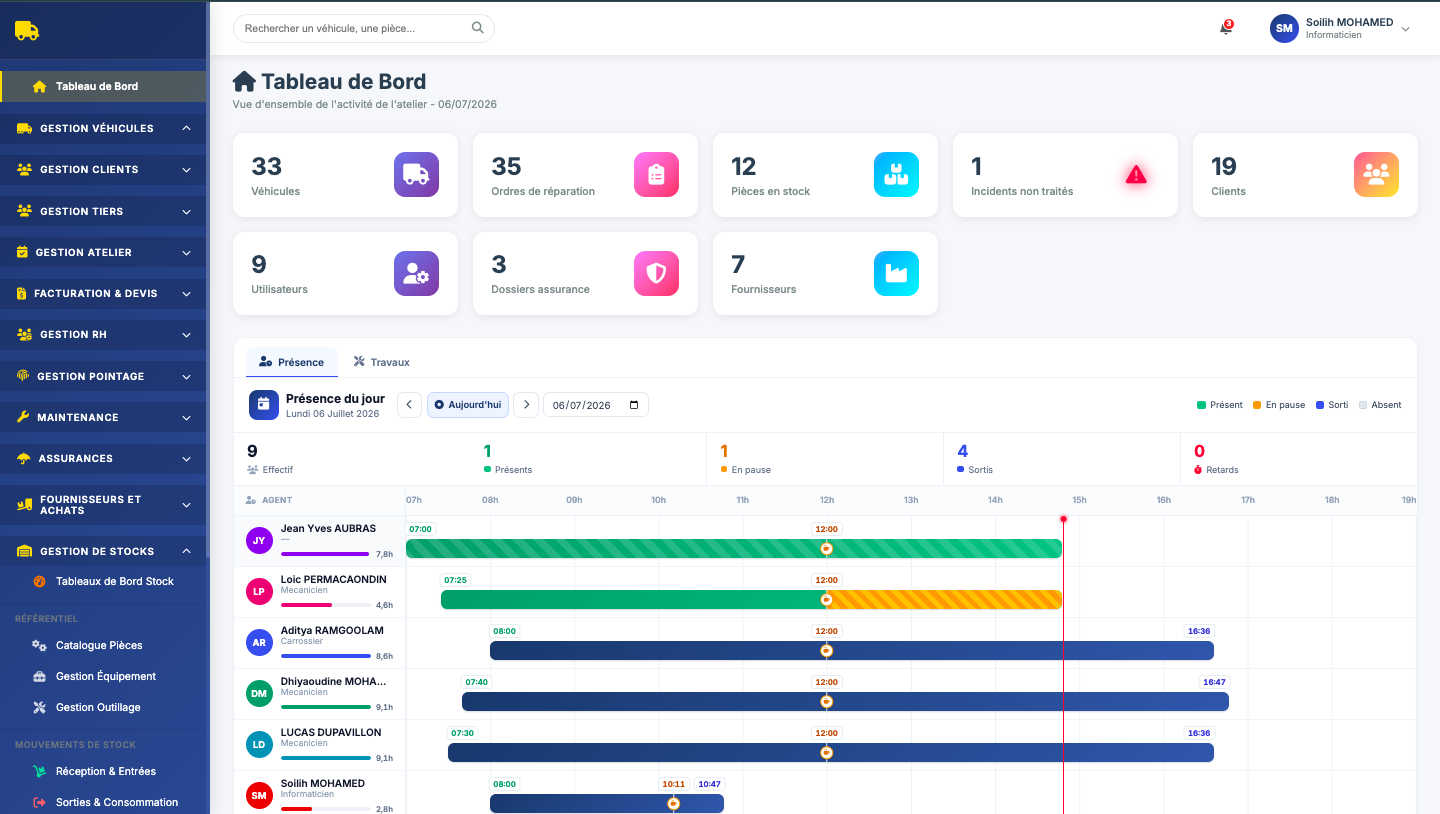This screenshot has width=1440, height=814.
Task: Click the Aujourd'hui button
Action: 468,404
